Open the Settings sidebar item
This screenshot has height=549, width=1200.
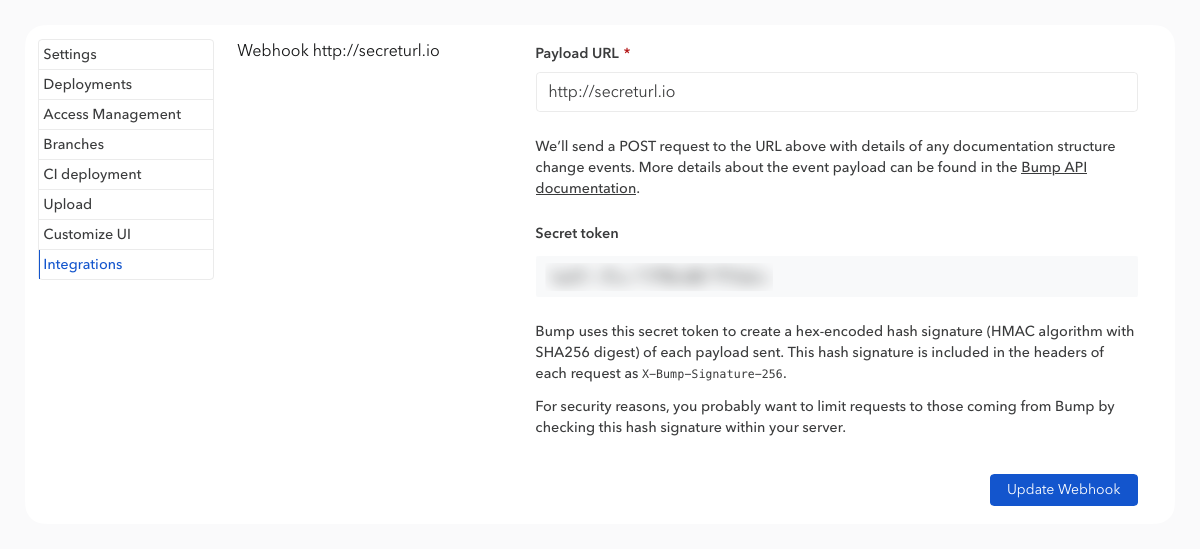[x=70, y=54]
